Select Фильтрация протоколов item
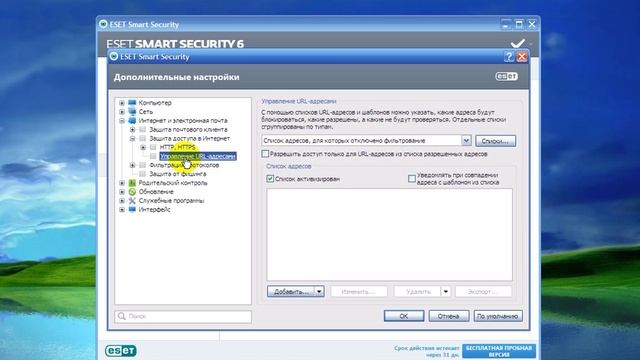640x360 pixels. 184,165
